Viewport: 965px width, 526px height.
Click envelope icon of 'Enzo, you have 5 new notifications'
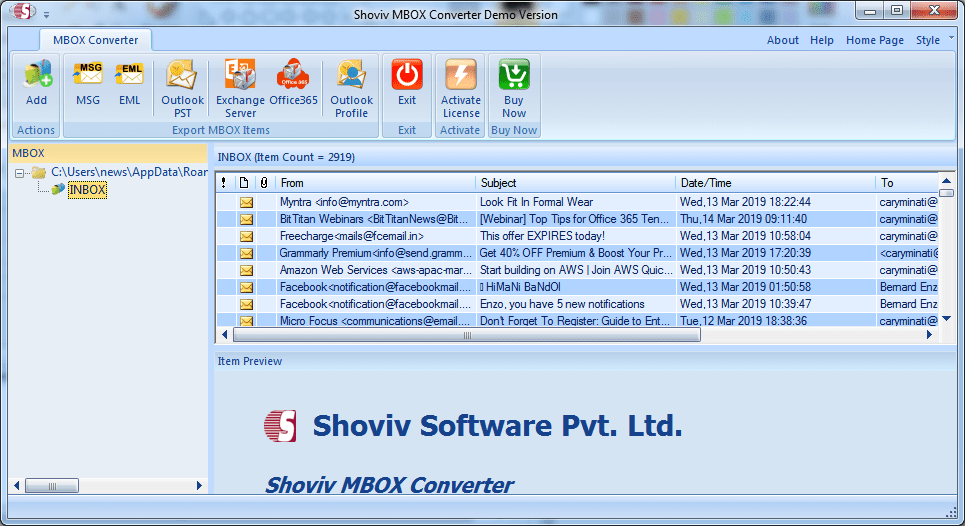point(246,305)
